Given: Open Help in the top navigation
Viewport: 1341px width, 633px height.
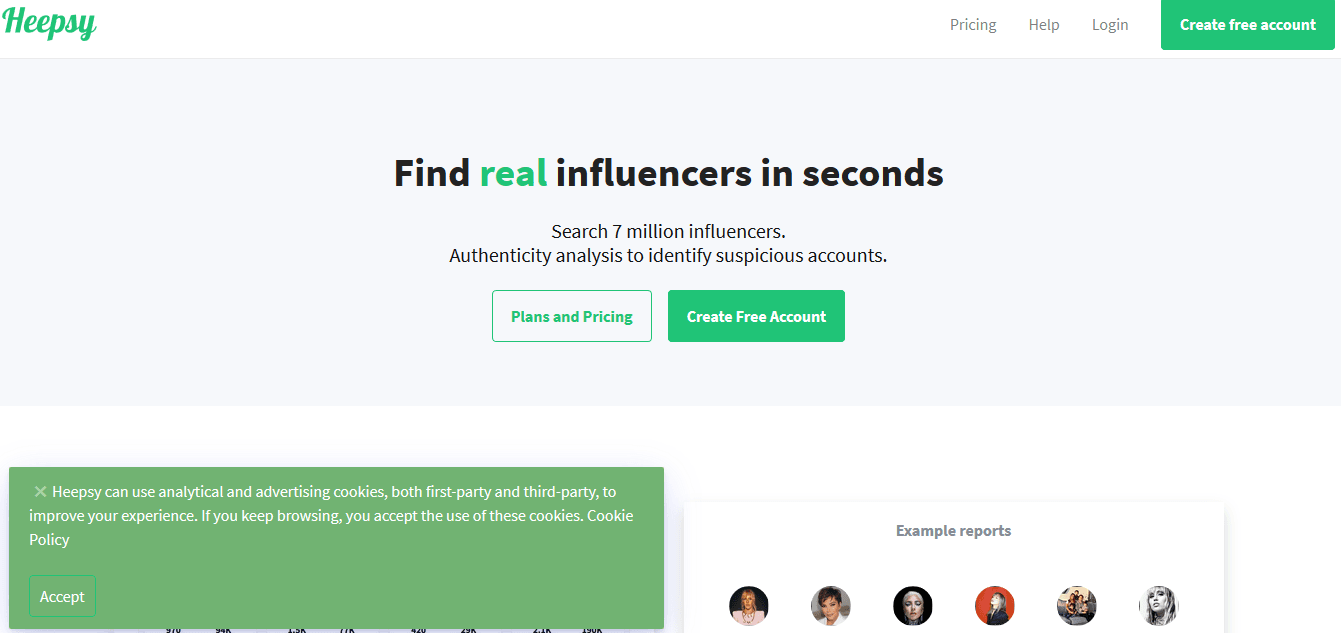Looking at the screenshot, I should coord(1044,25).
